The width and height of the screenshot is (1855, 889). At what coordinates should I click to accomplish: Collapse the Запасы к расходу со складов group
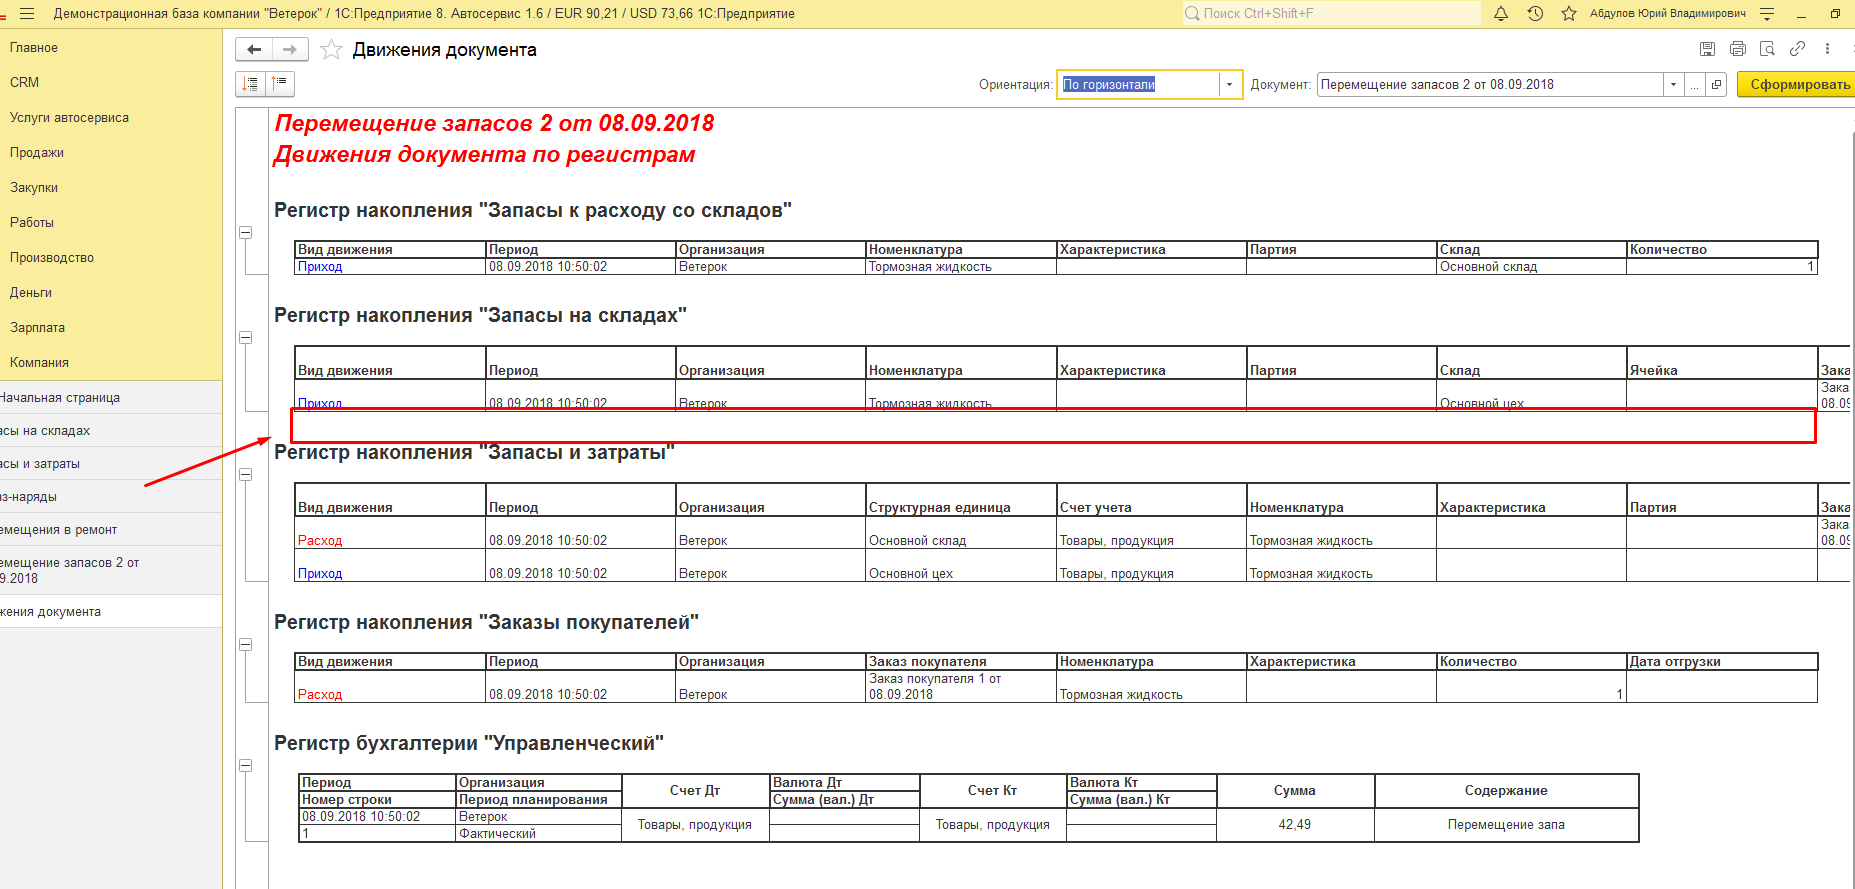[x=245, y=232]
